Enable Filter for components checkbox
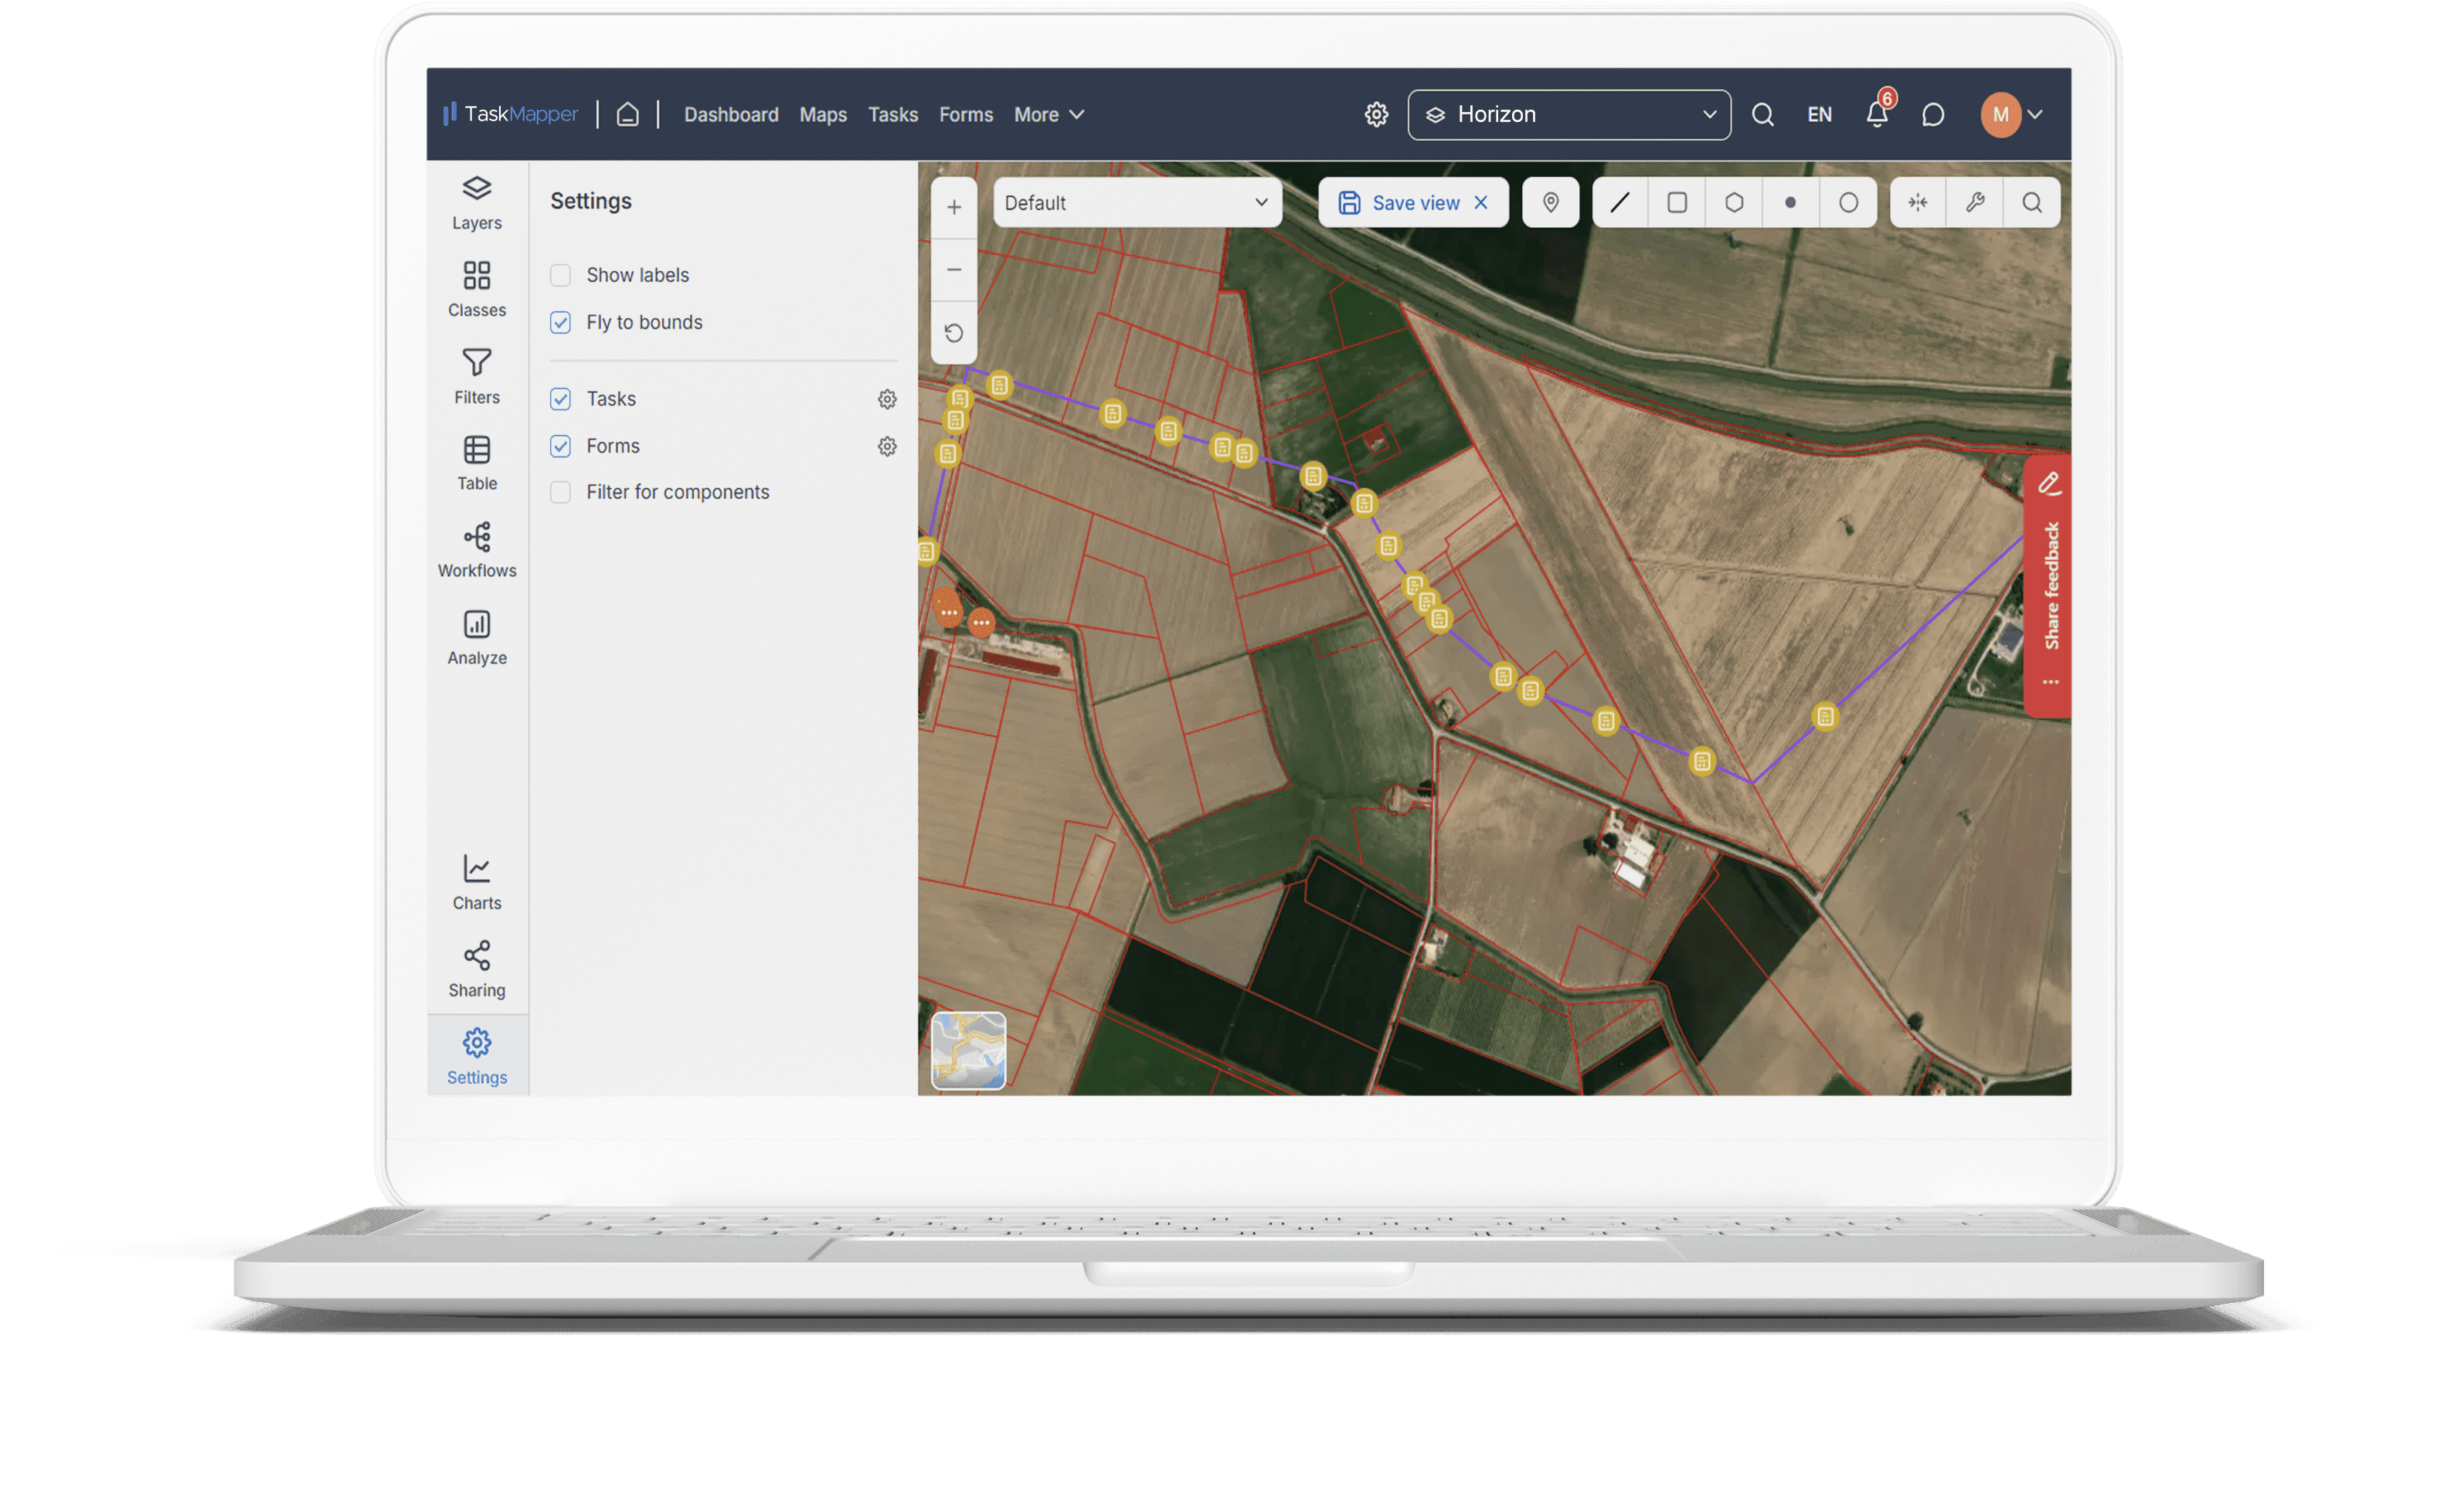This screenshot has width=2464, height=1500. tap(560, 492)
